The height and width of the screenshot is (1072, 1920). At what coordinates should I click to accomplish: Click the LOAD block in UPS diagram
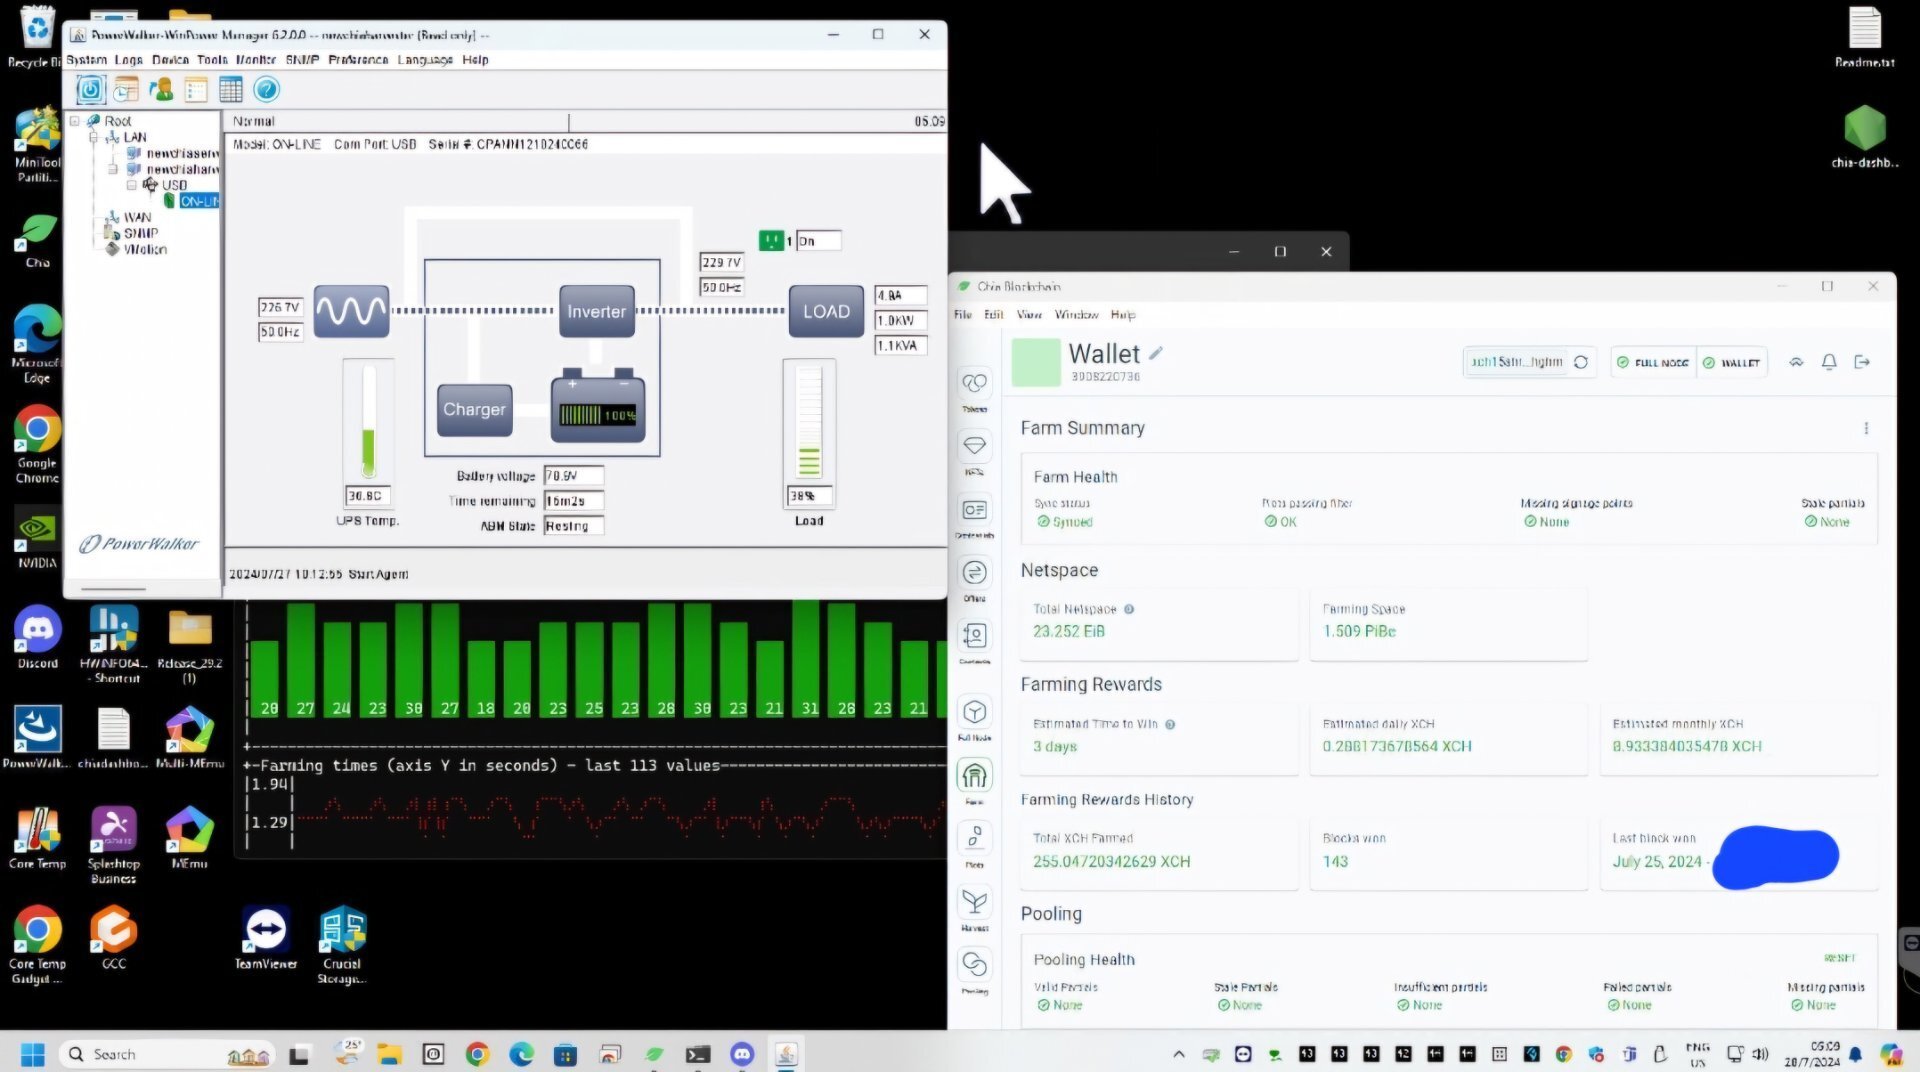[x=826, y=311]
